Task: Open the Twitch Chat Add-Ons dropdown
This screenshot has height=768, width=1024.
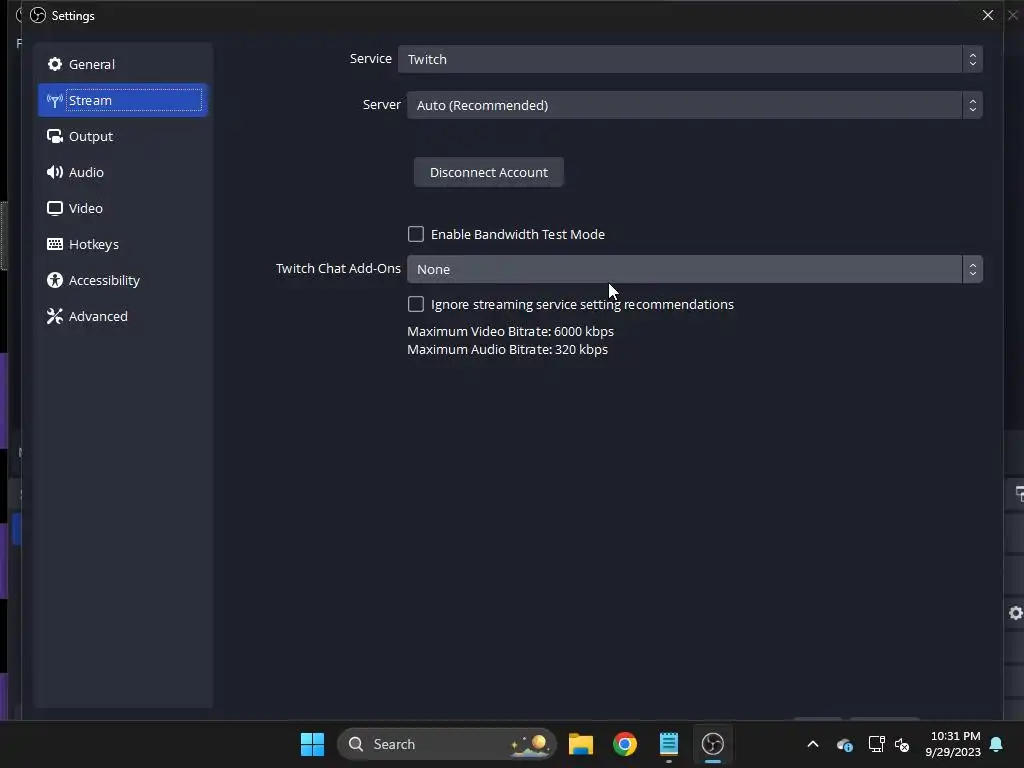Action: [694, 269]
